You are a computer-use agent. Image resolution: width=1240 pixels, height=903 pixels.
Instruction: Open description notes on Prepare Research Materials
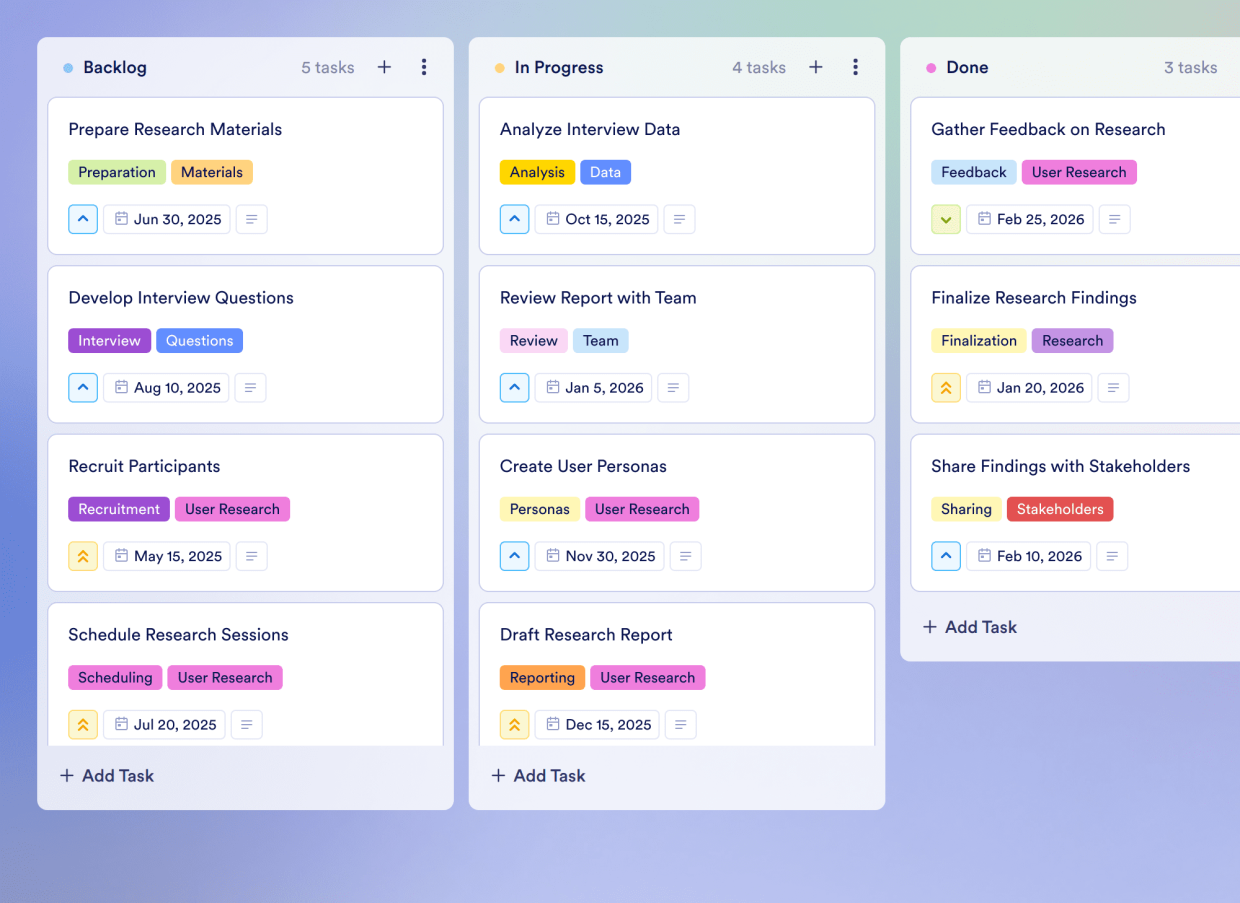pyautogui.click(x=251, y=219)
